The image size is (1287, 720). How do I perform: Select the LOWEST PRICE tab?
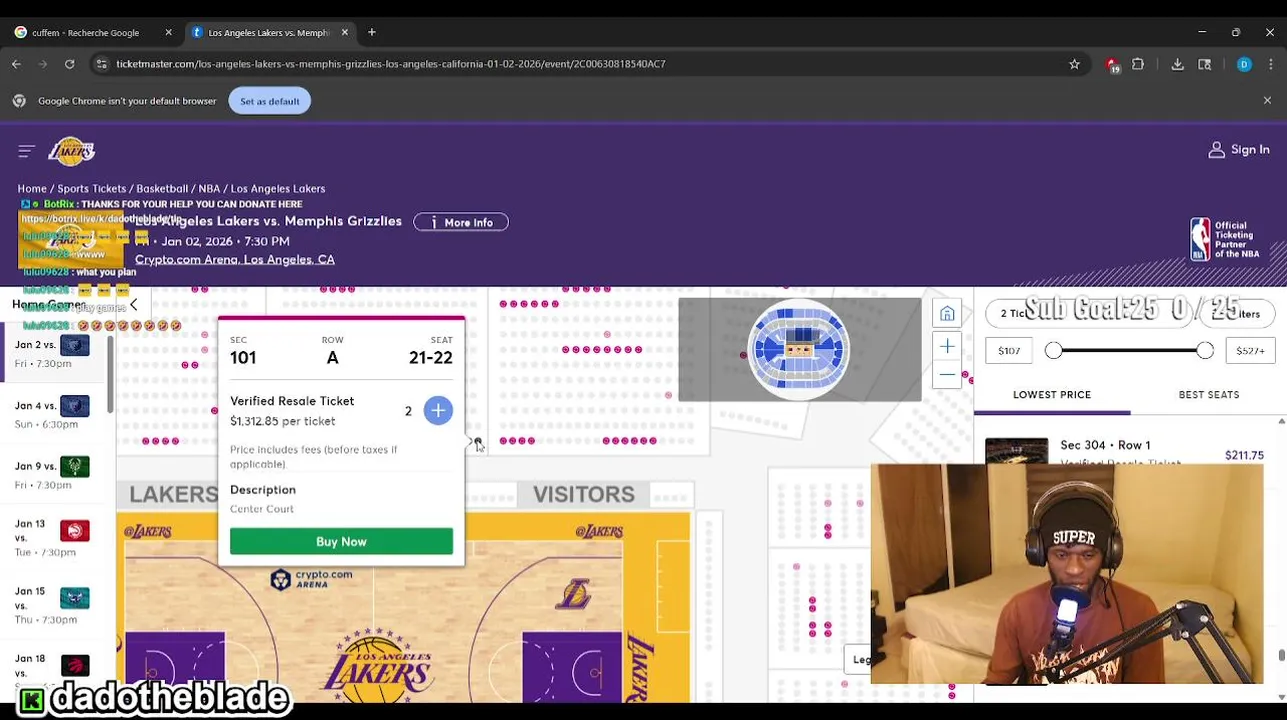click(x=1052, y=395)
